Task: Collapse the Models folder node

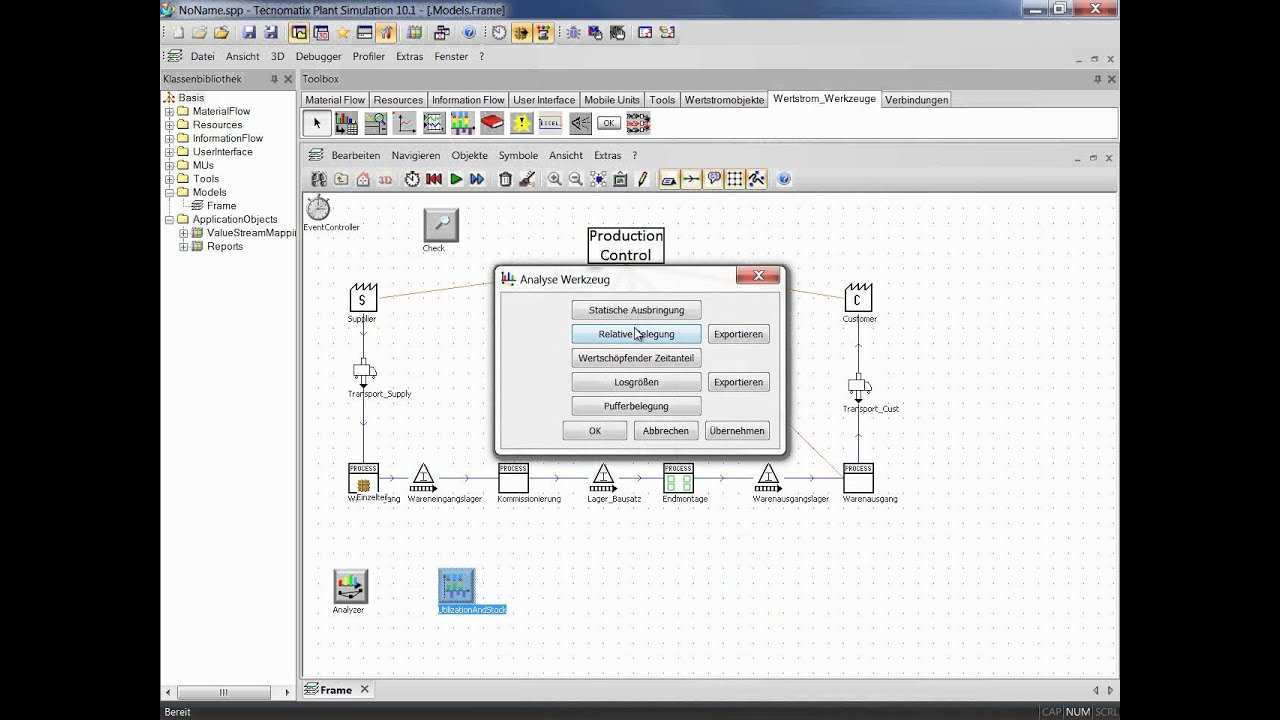Action: pos(170,192)
